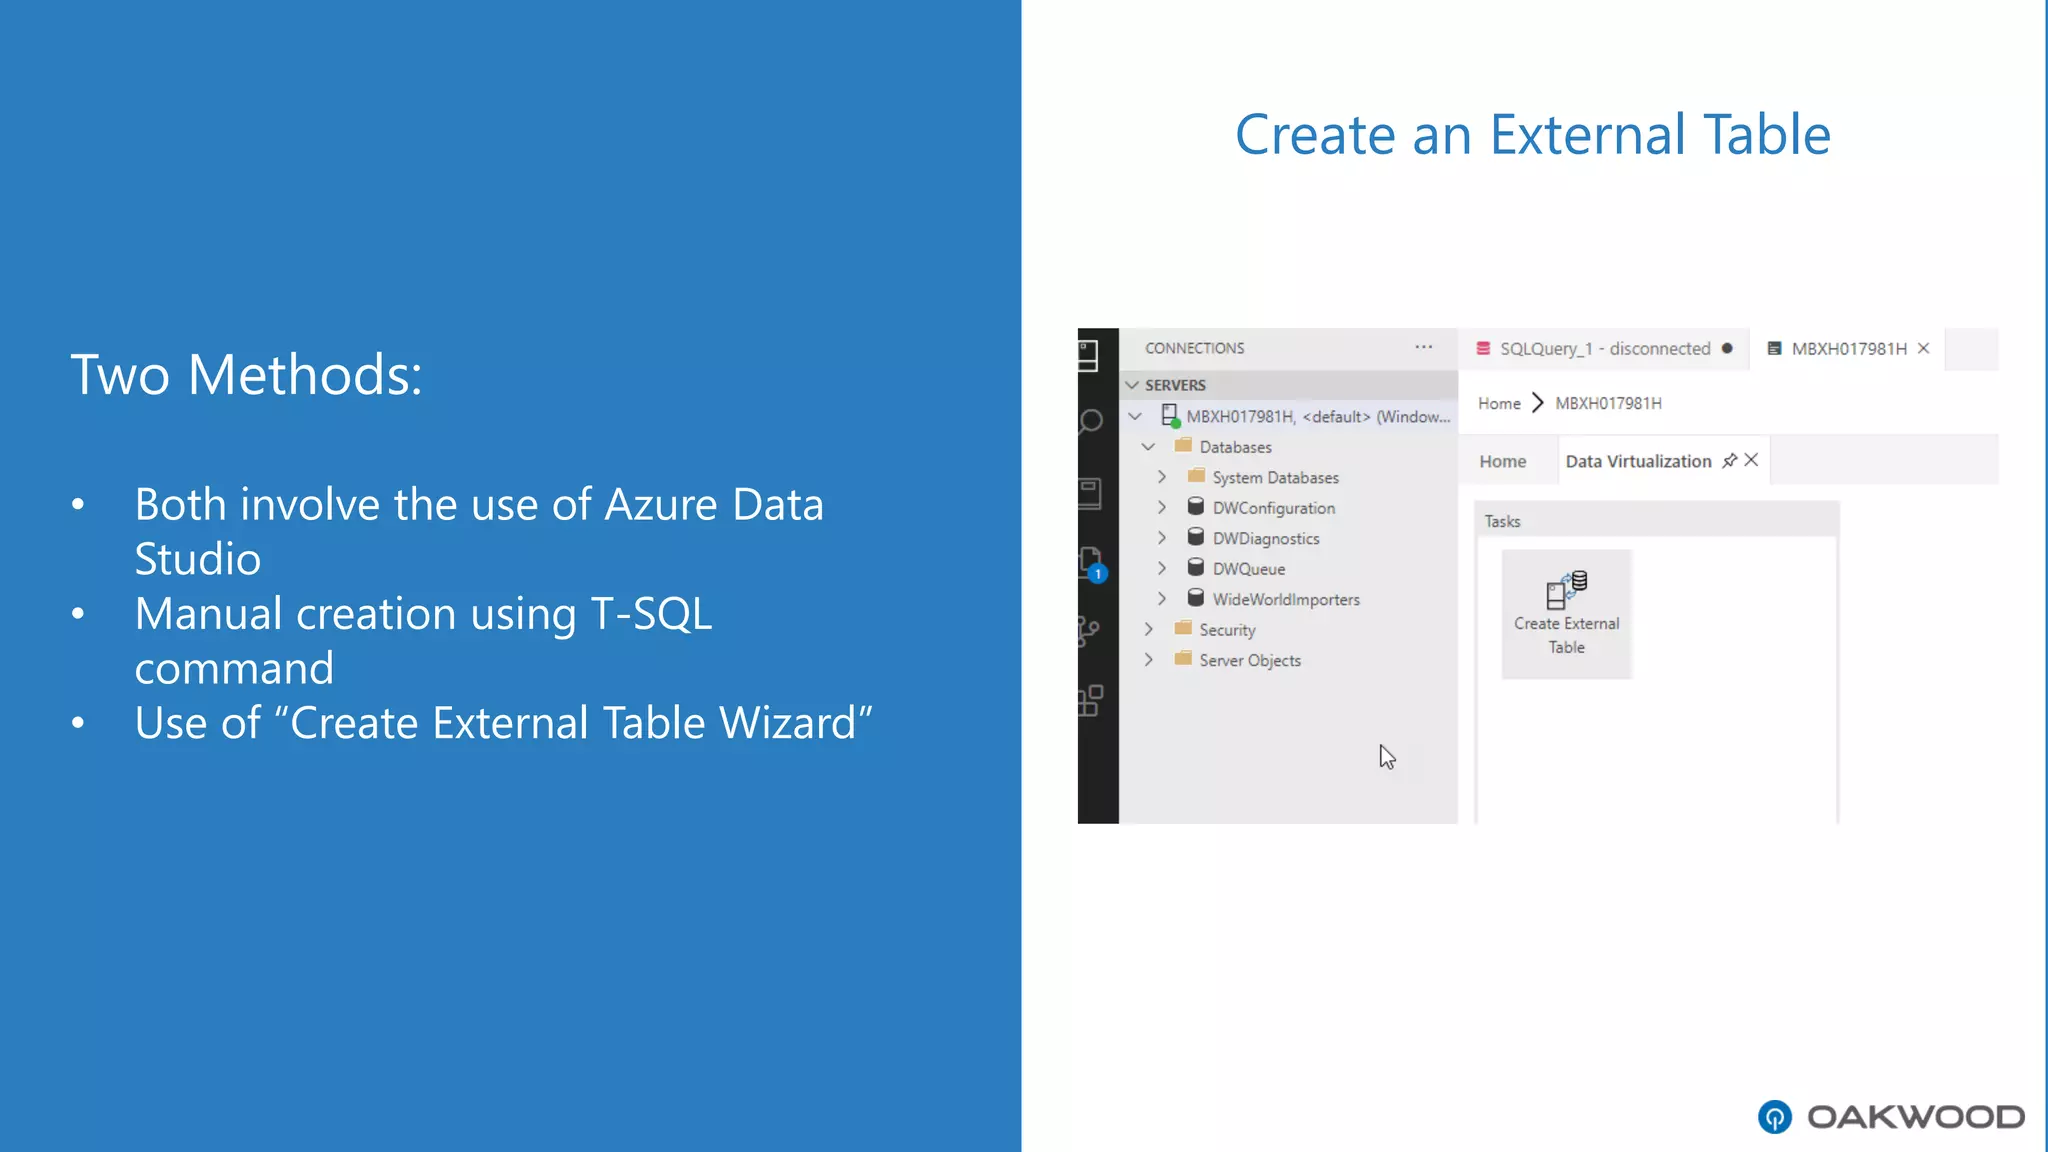Open the Notebooks icon in activity bar
Screen dimensions: 2048x1152
[x=1090, y=492]
